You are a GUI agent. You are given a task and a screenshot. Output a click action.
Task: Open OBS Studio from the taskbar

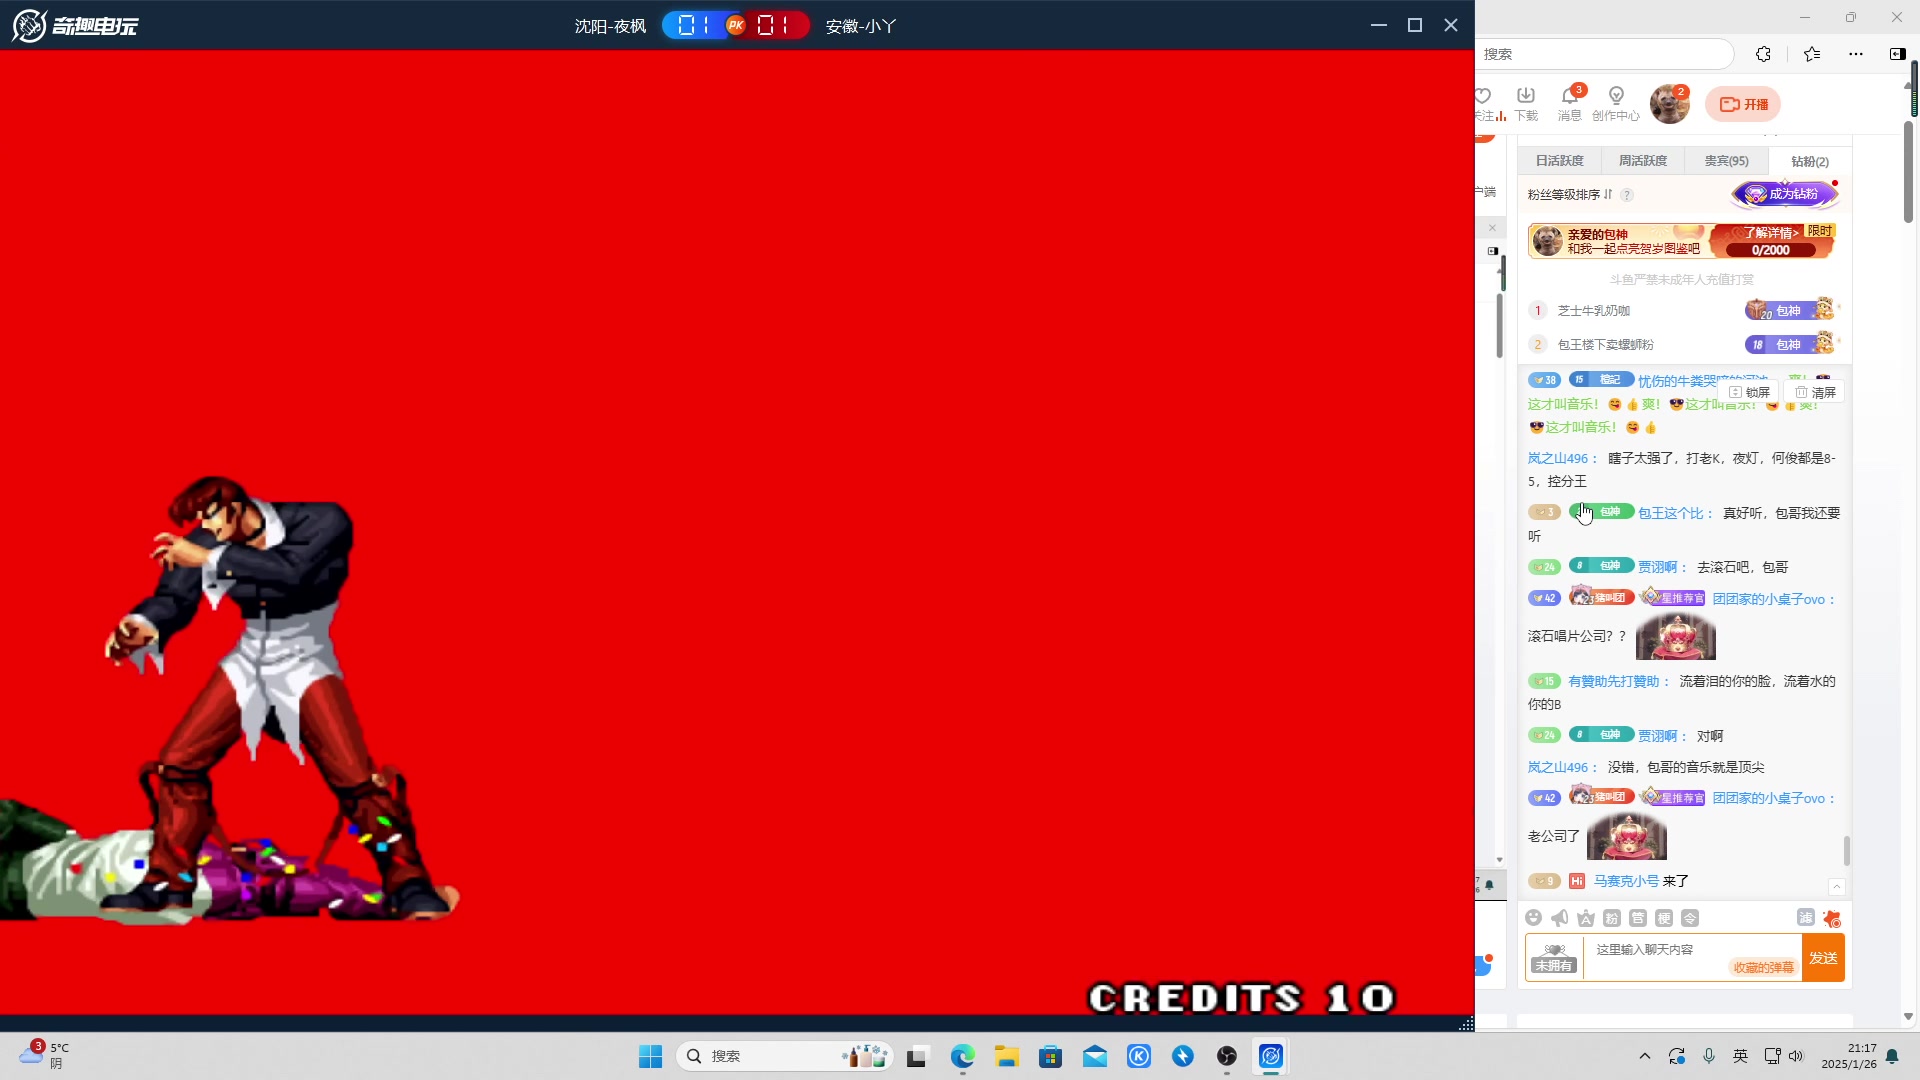(1227, 1056)
